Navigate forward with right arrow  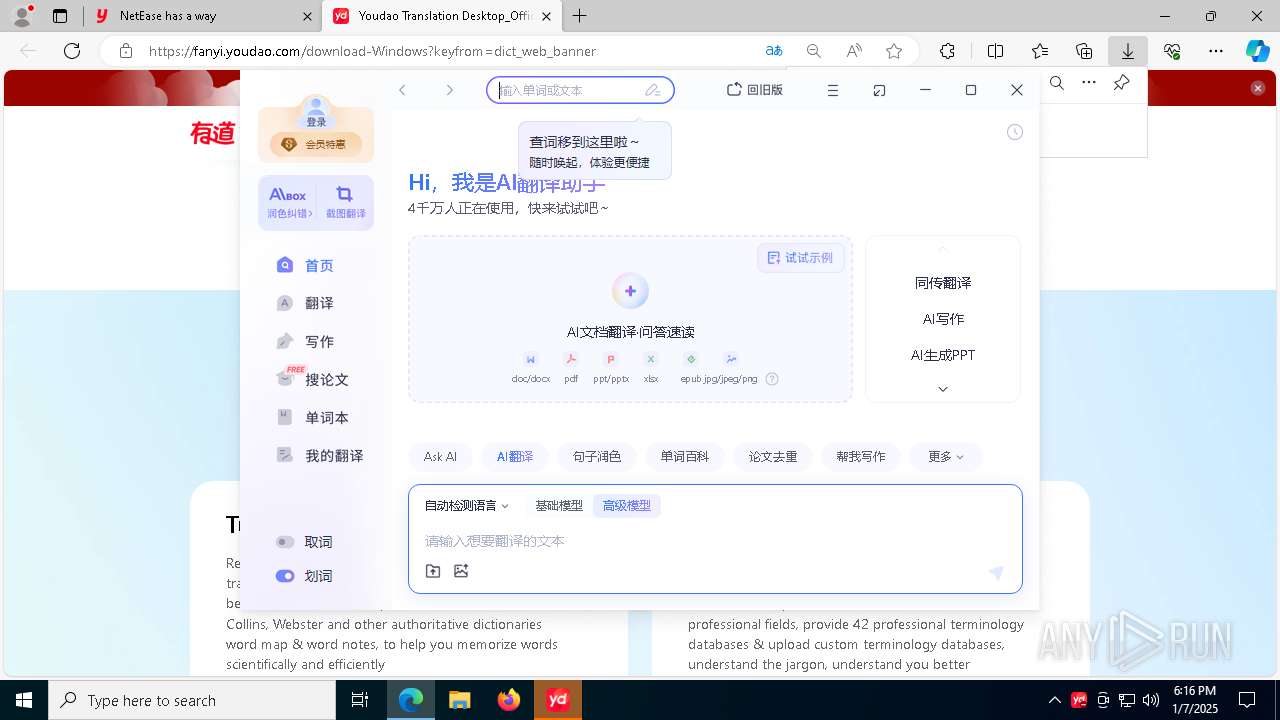click(x=449, y=90)
